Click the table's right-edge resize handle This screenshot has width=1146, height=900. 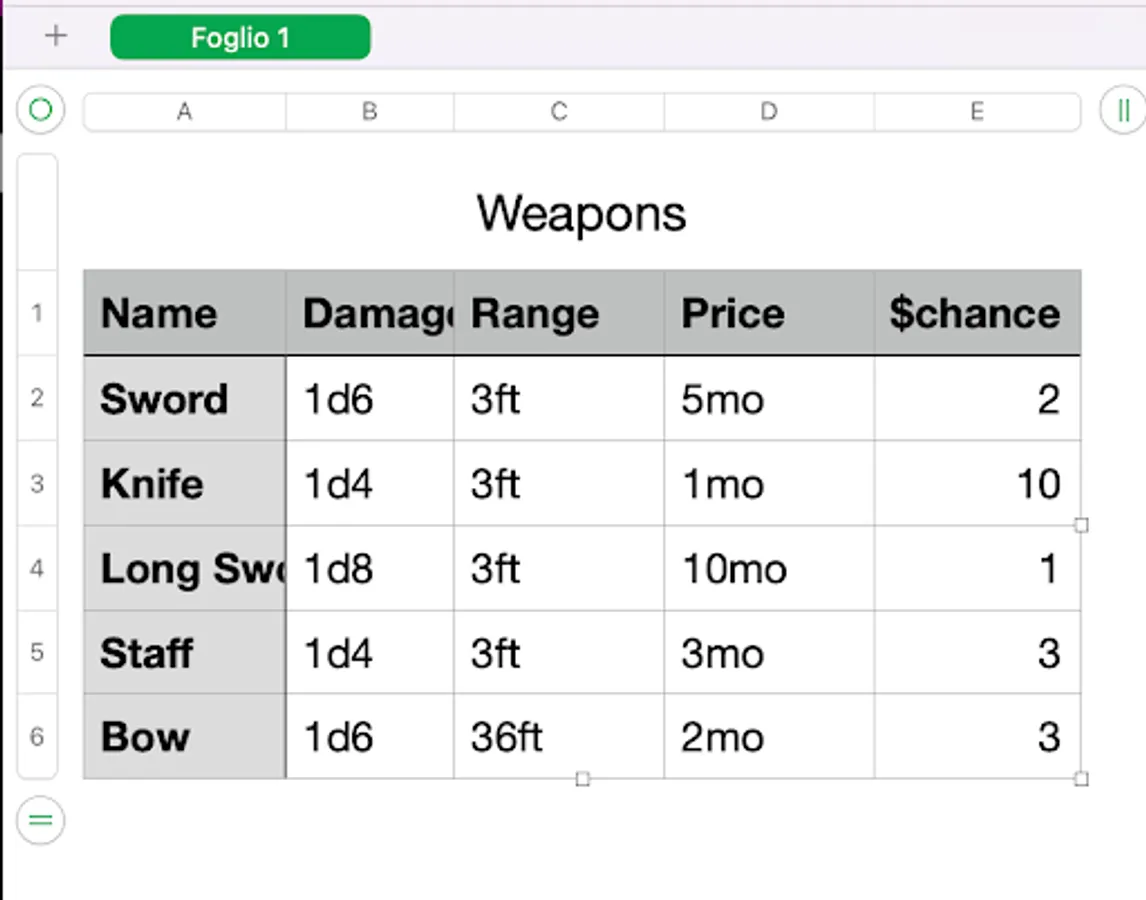tap(1081, 525)
